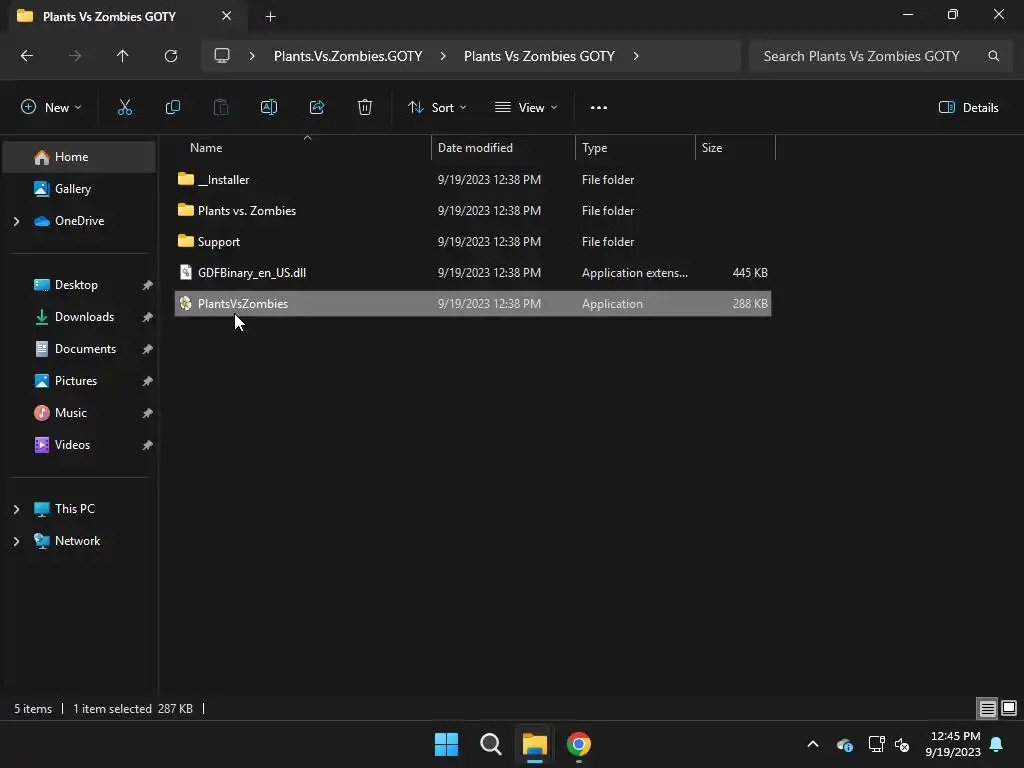The height and width of the screenshot is (768, 1024).
Task: Switch to large thumbnails view icon
Action: 1009,708
